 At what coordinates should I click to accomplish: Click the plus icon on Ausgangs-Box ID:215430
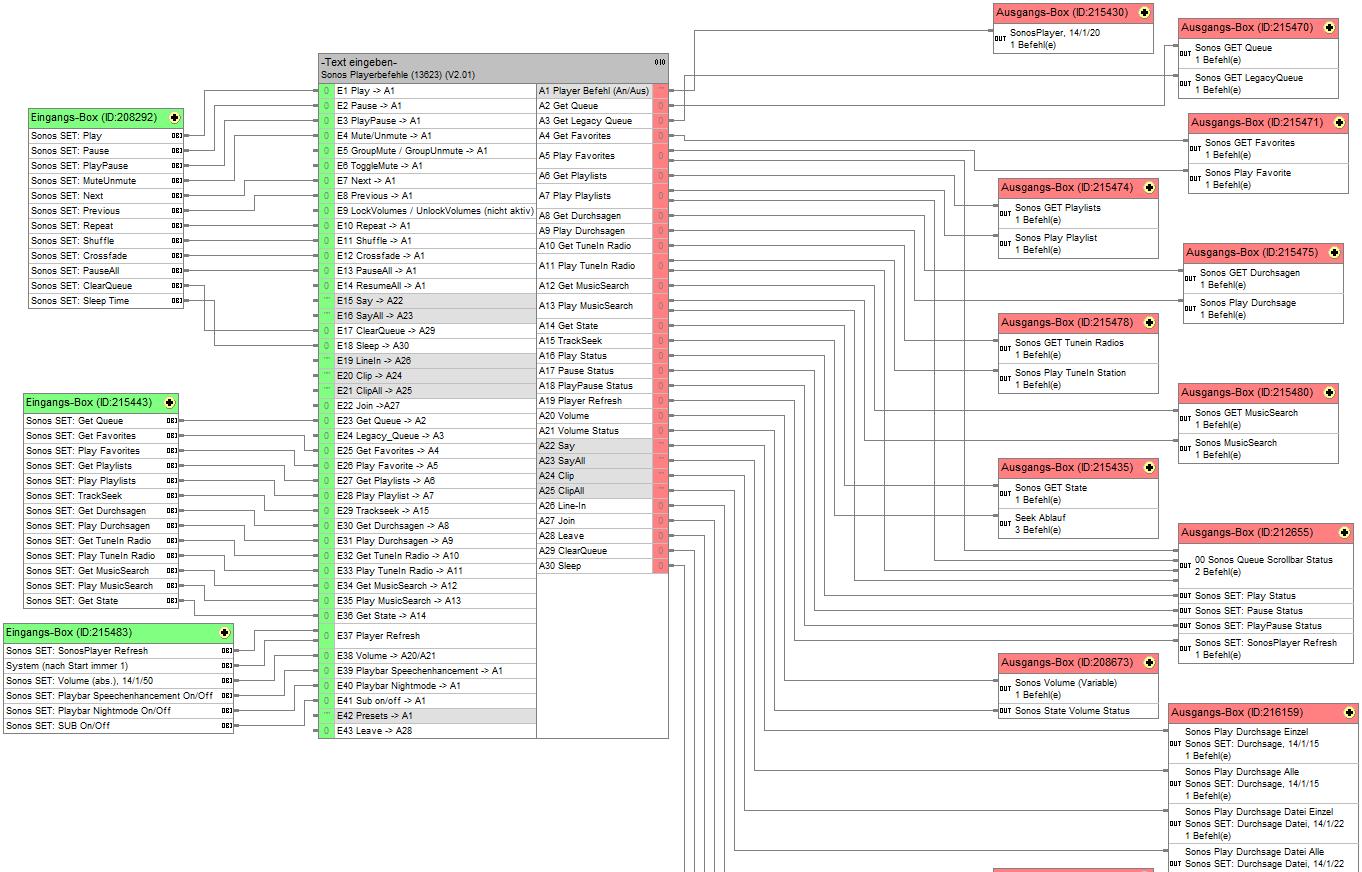click(1144, 13)
